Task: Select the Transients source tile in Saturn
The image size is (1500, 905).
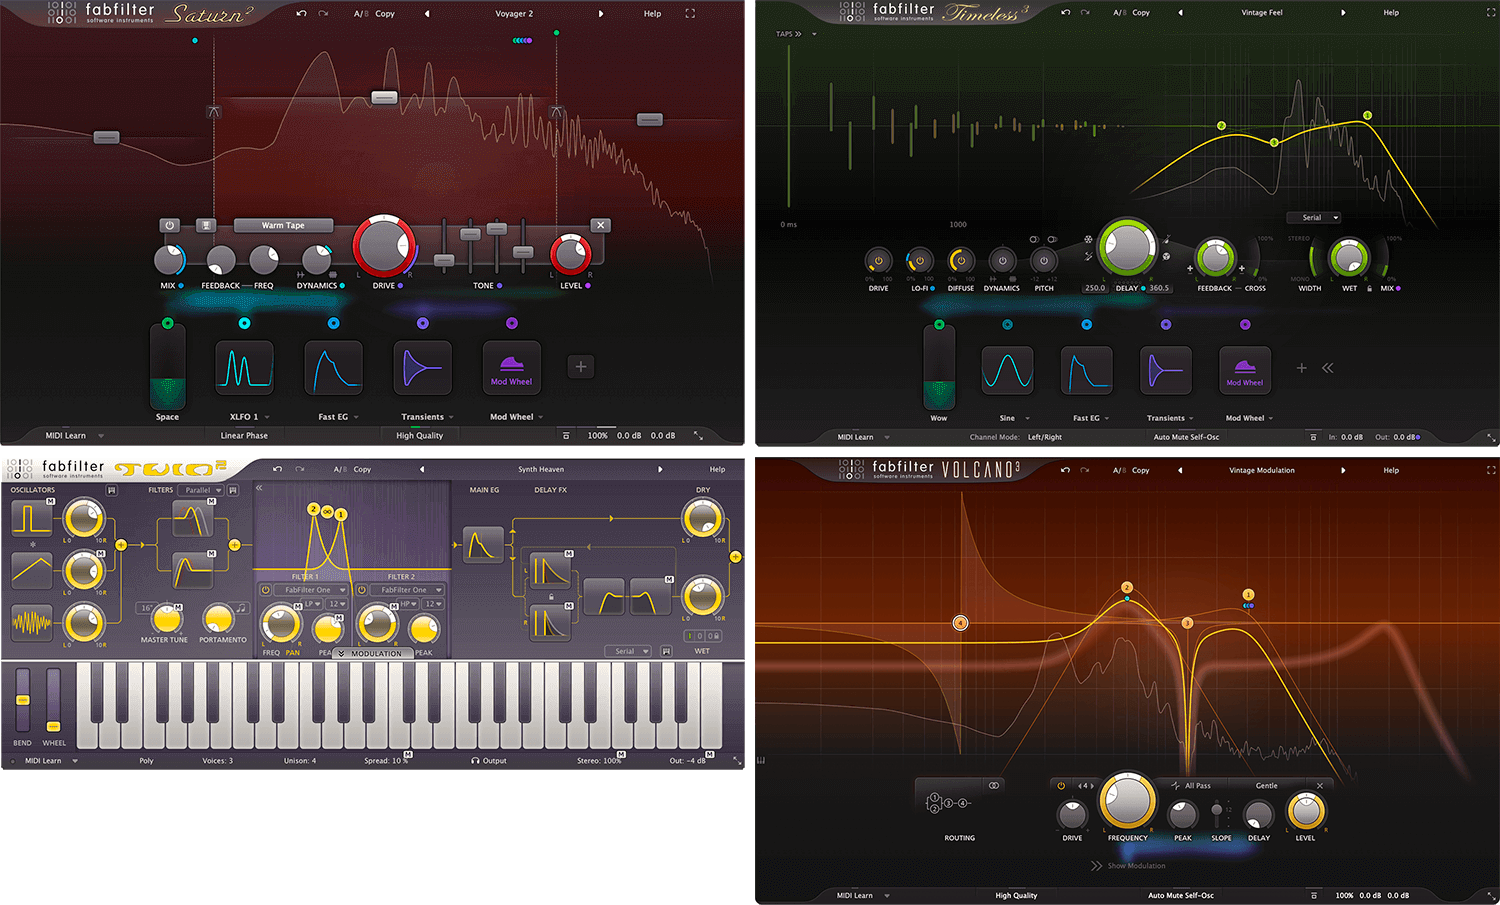Action: click(422, 367)
